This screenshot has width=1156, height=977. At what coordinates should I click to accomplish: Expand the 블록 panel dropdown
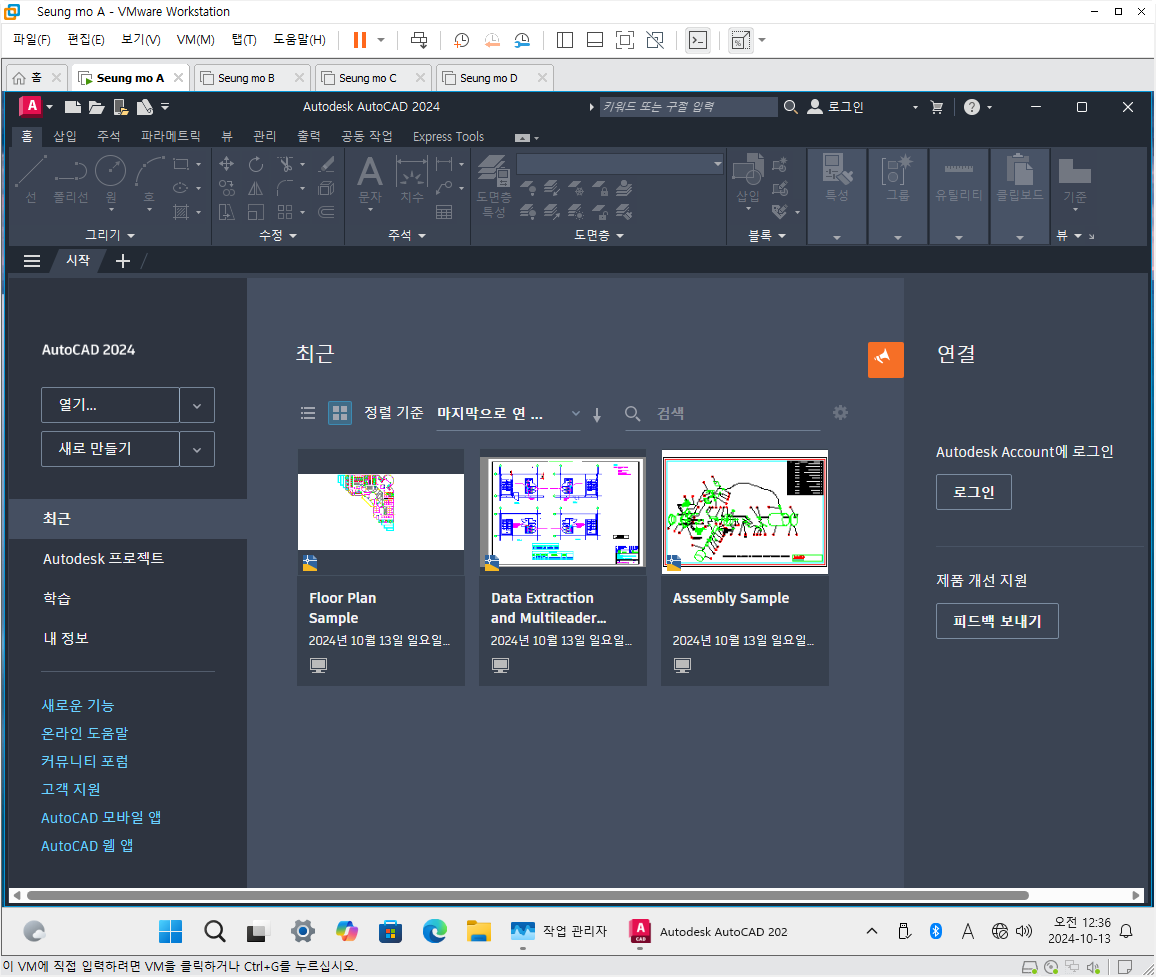pyautogui.click(x=767, y=235)
